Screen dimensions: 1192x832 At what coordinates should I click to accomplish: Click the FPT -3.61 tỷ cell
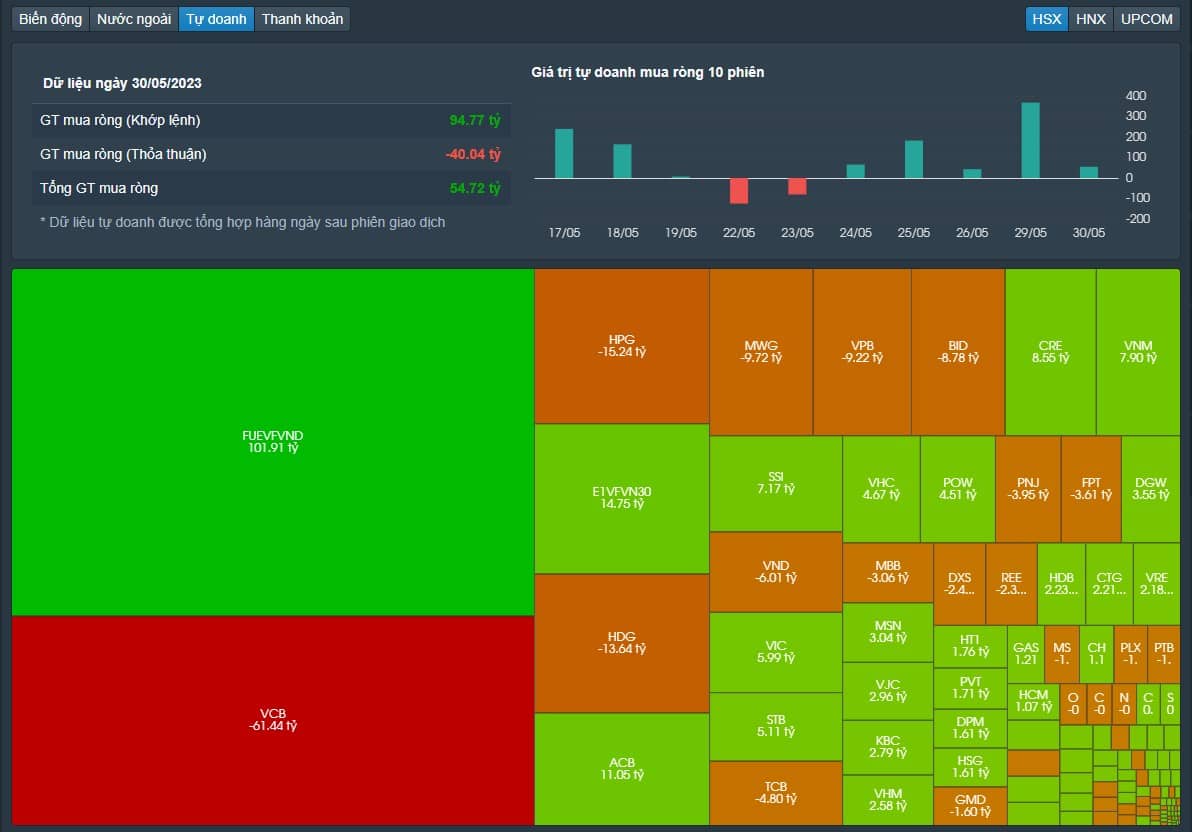[1091, 489]
